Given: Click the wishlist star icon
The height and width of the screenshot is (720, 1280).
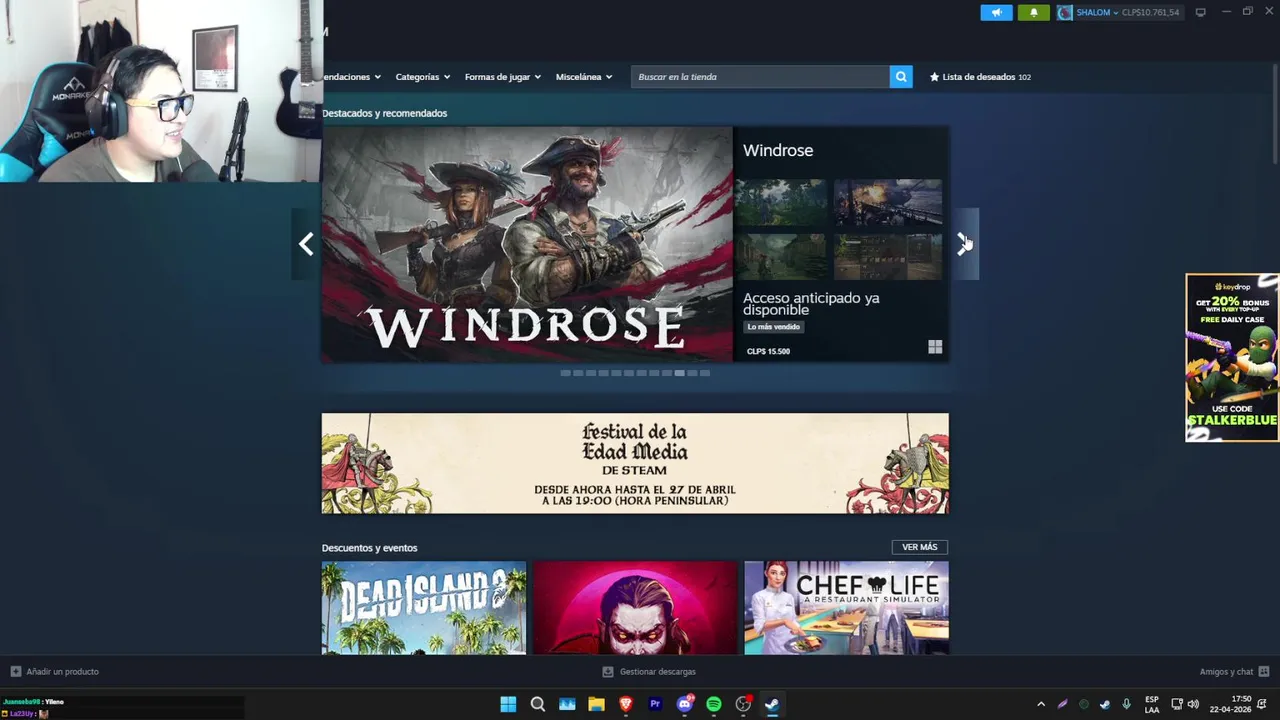Looking at the screenshot, I should [935, 77].
